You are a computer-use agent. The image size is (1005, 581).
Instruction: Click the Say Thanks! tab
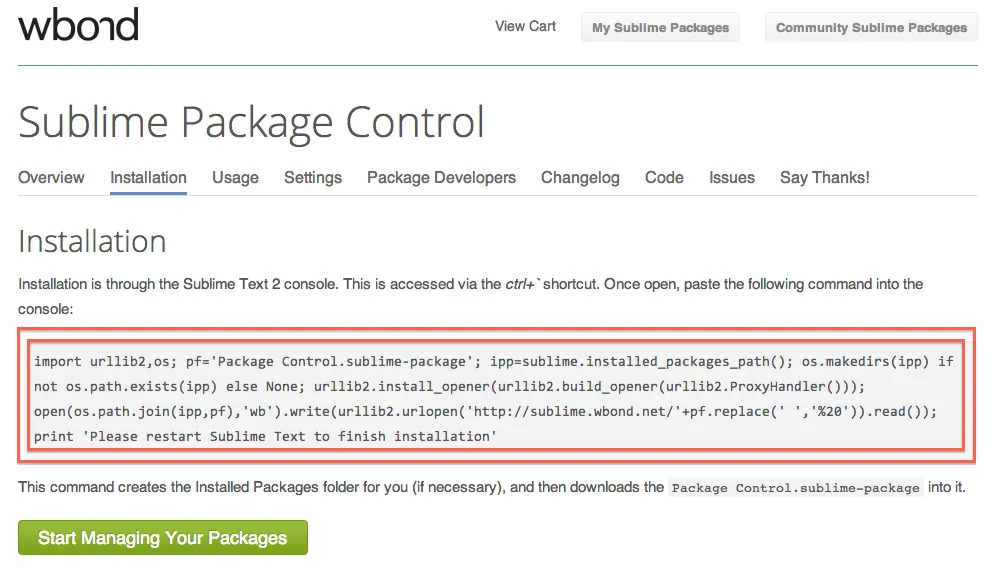(825, 178)
